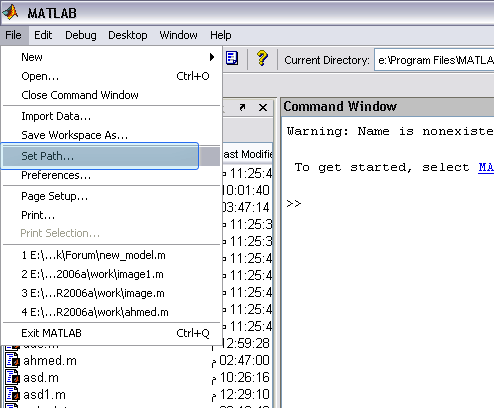This screenshot has height=408, width=494.
Task: Close the Current Directory panel
Action: [x=263, y=107]
